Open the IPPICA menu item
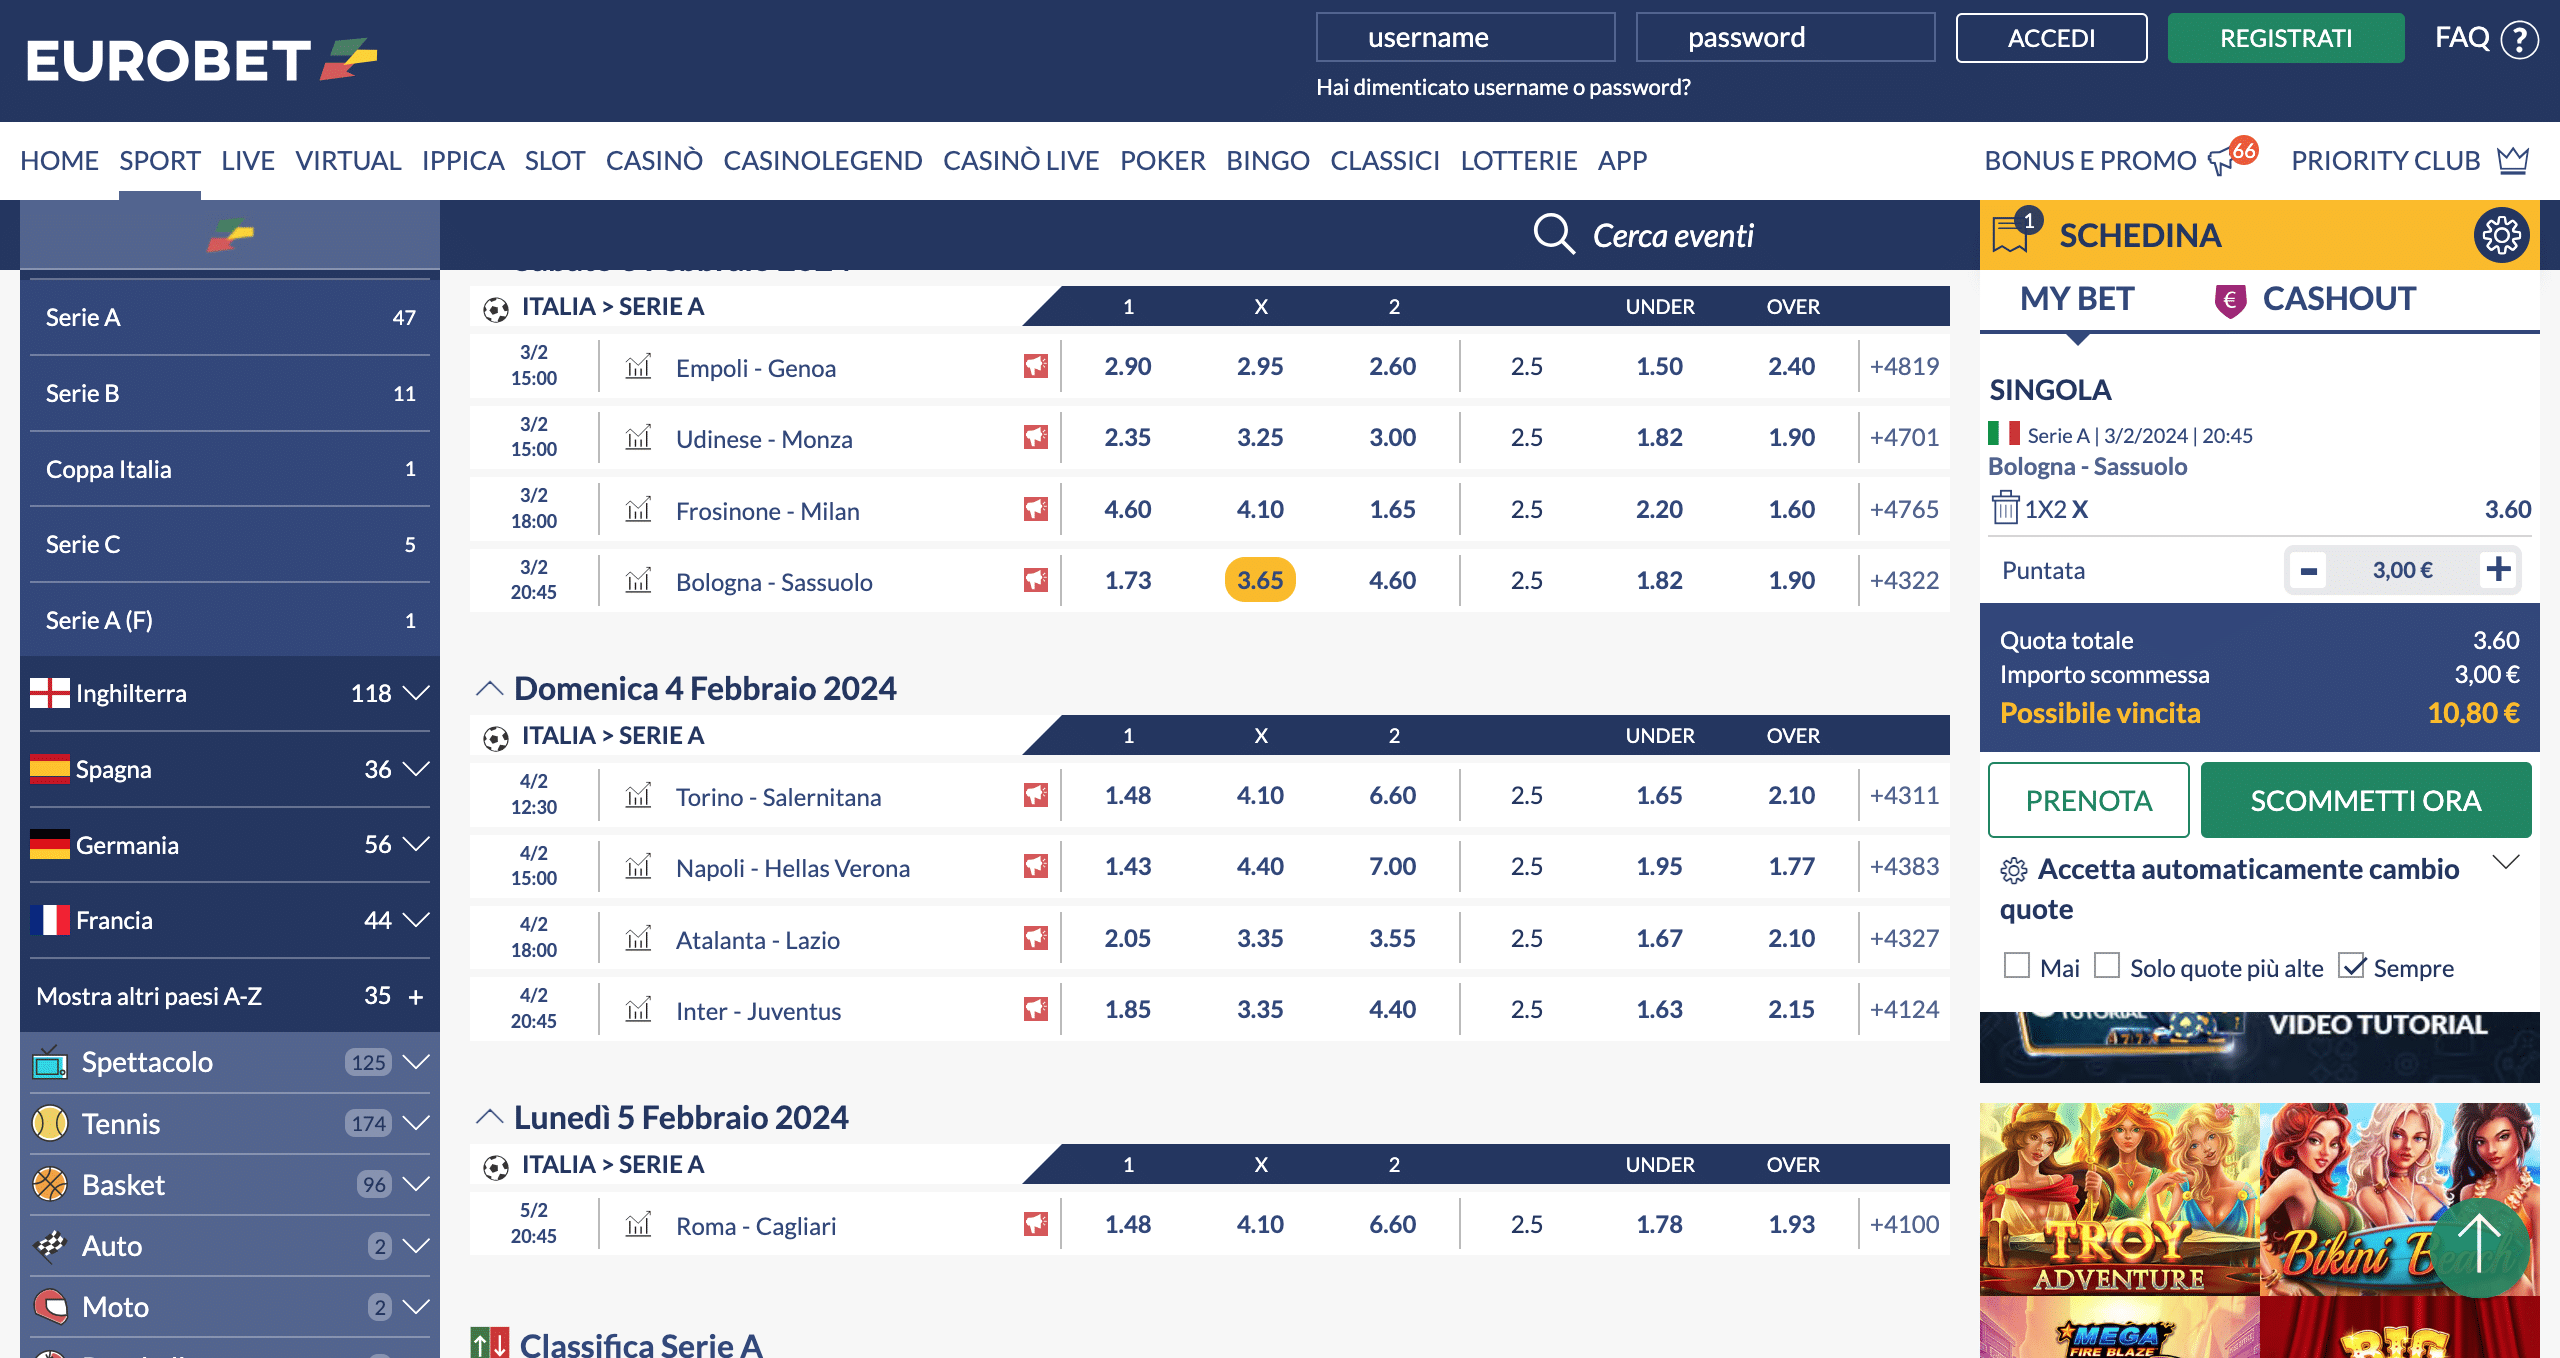This screenshot has height=1358, width=2560. (x=463, y=160)
